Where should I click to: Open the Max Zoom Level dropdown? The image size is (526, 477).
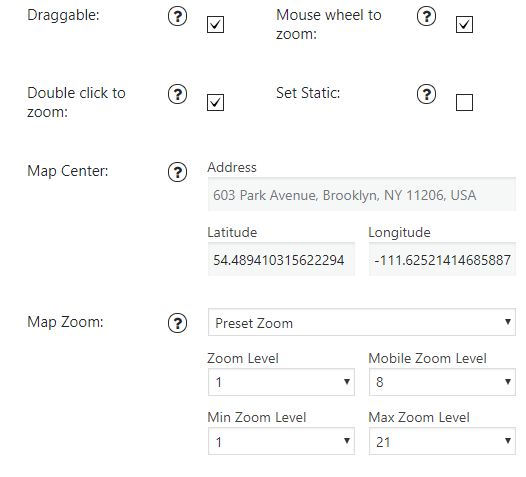click(442, 441)
